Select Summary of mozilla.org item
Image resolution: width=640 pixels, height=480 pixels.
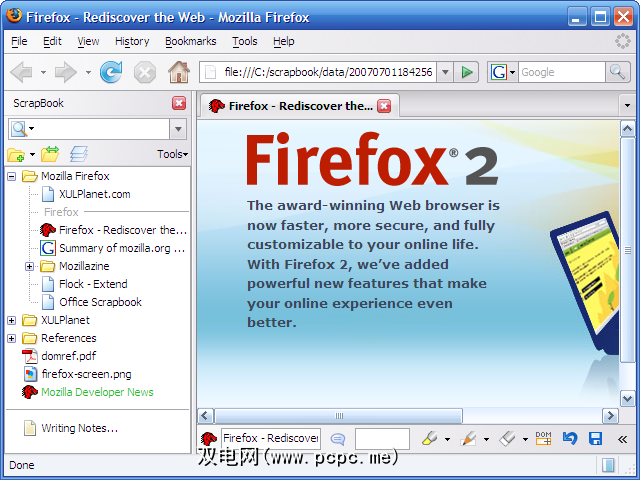[x=122, y=248]
